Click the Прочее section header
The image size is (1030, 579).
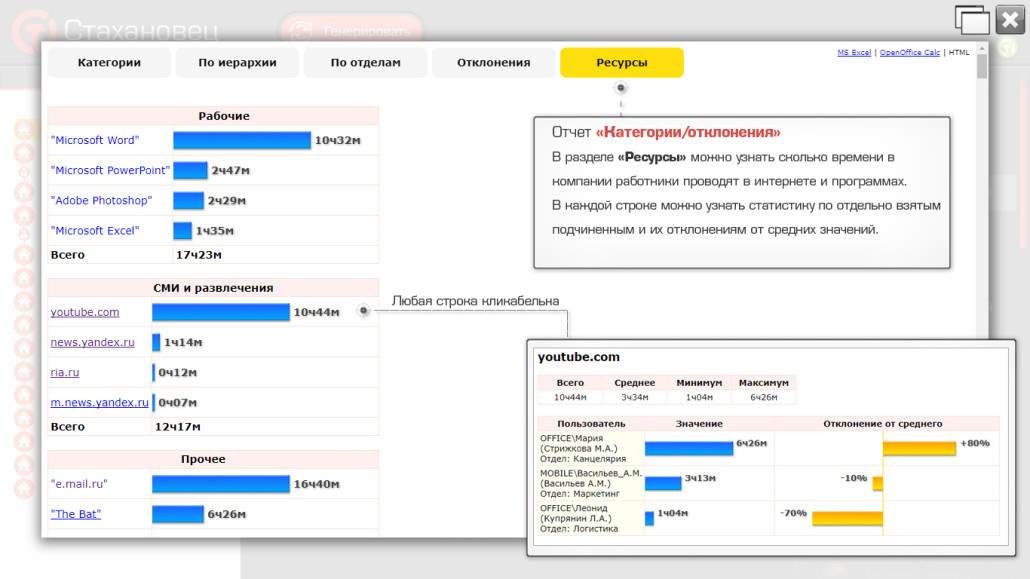click(x=213, y=459)
